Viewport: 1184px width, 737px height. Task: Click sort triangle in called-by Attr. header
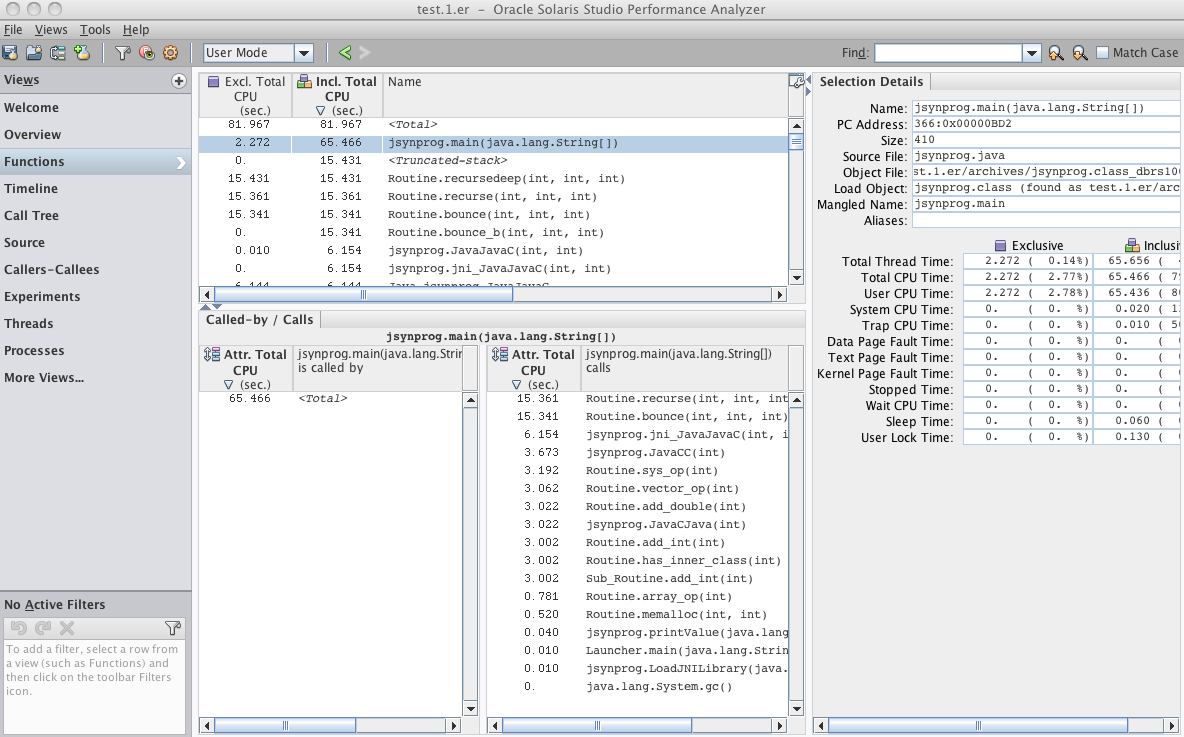(229, 384)
